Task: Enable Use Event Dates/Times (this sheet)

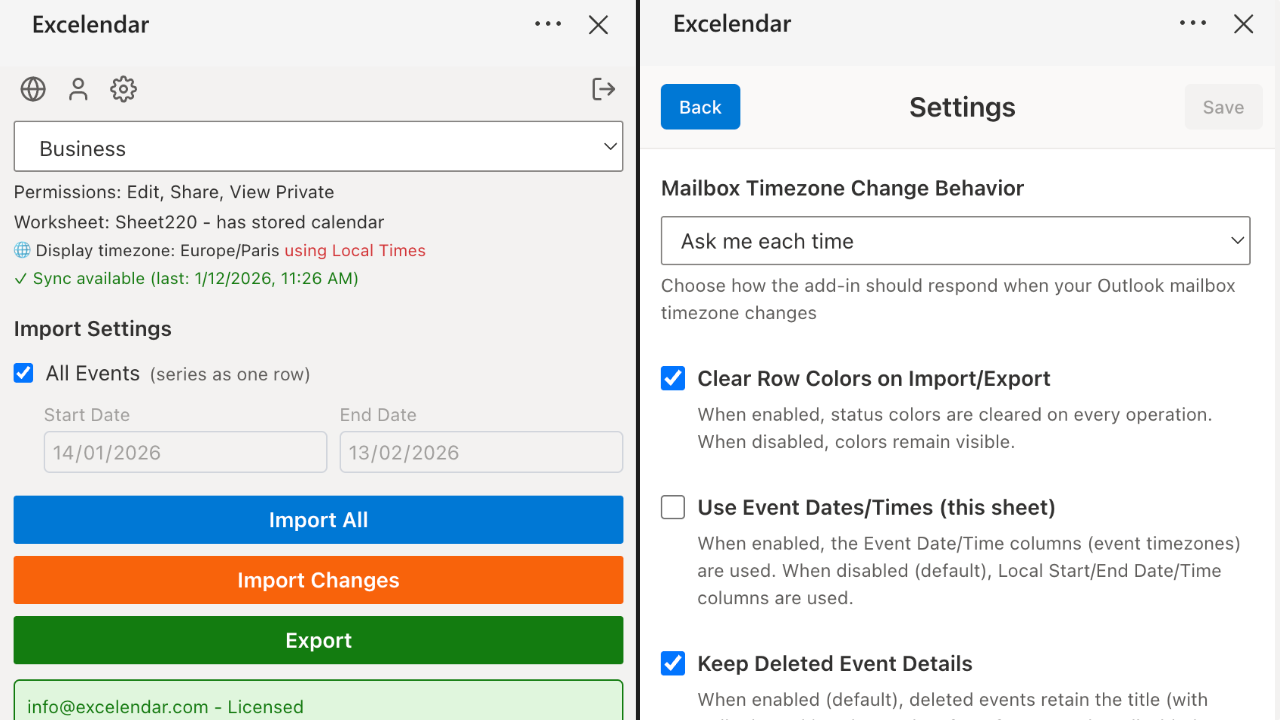Action: 672,507
